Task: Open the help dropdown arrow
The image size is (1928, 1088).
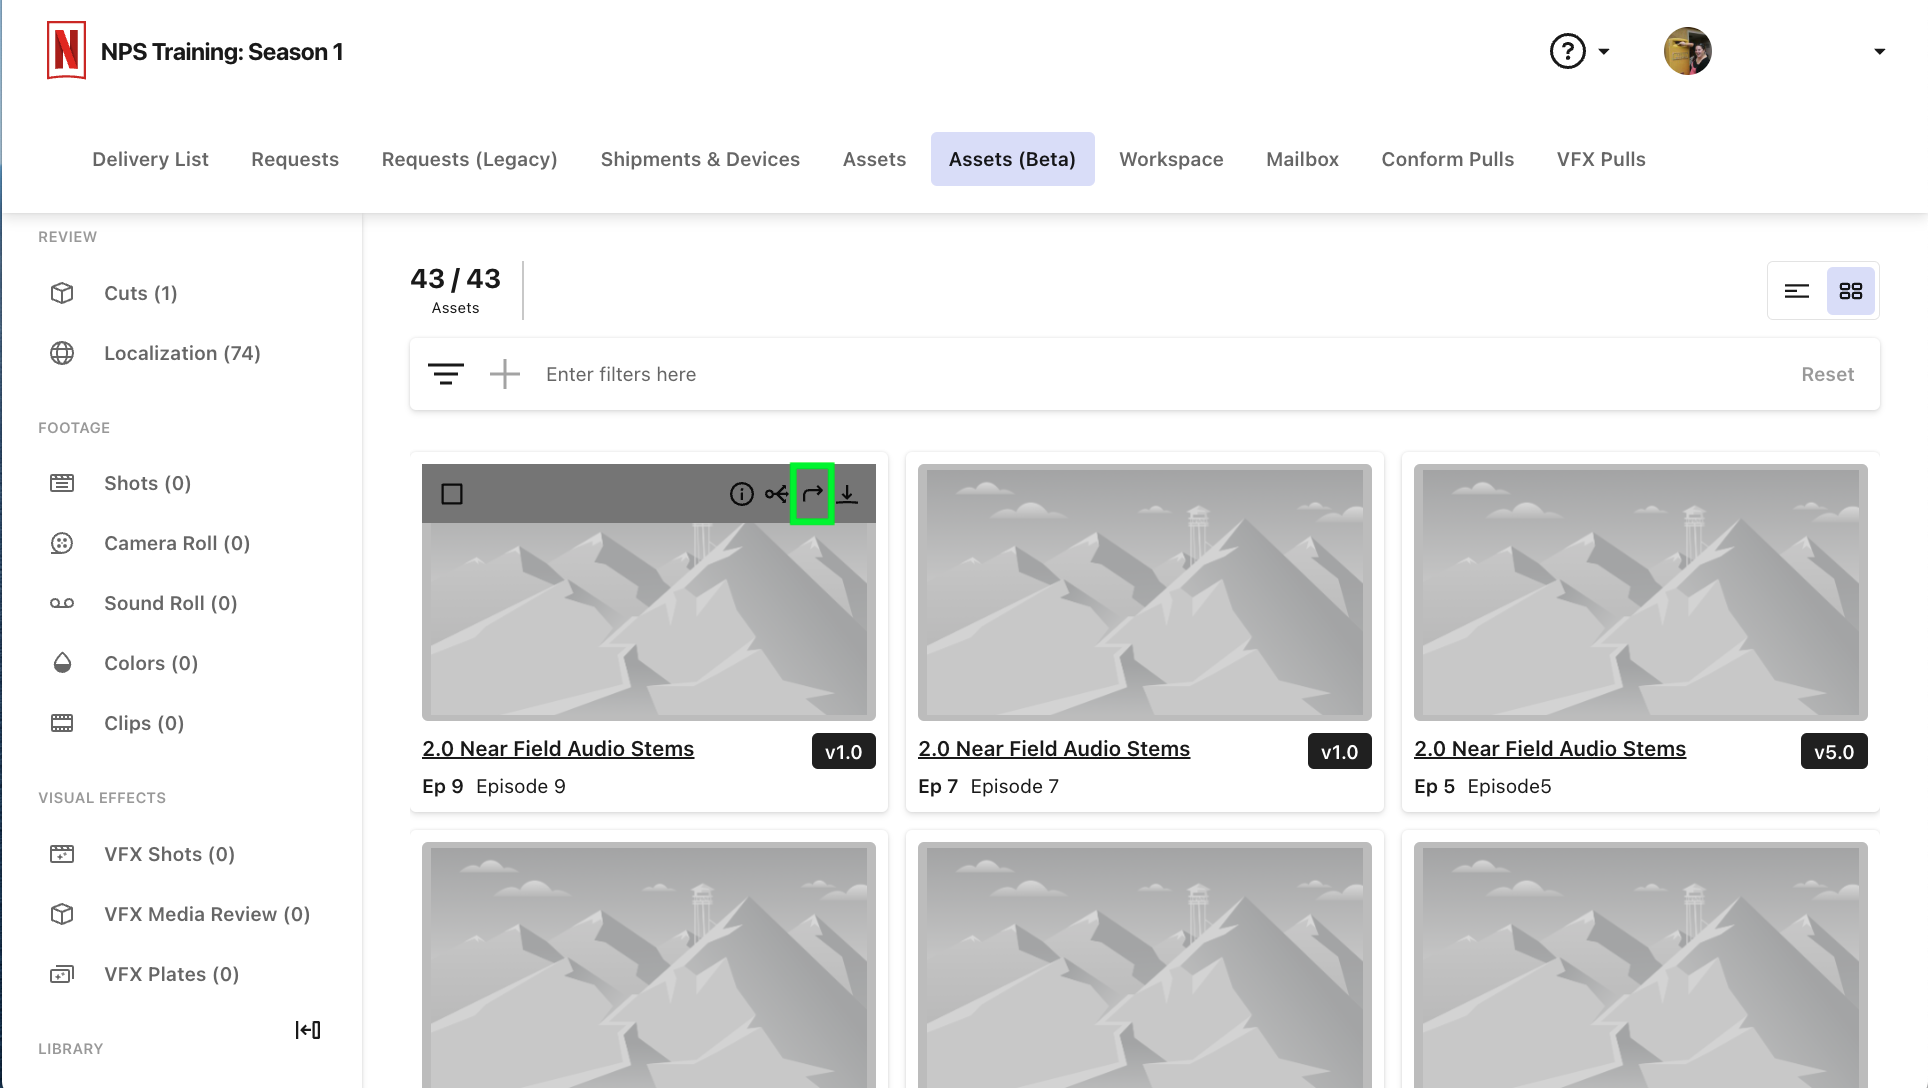Action: tap(1603, 50)
